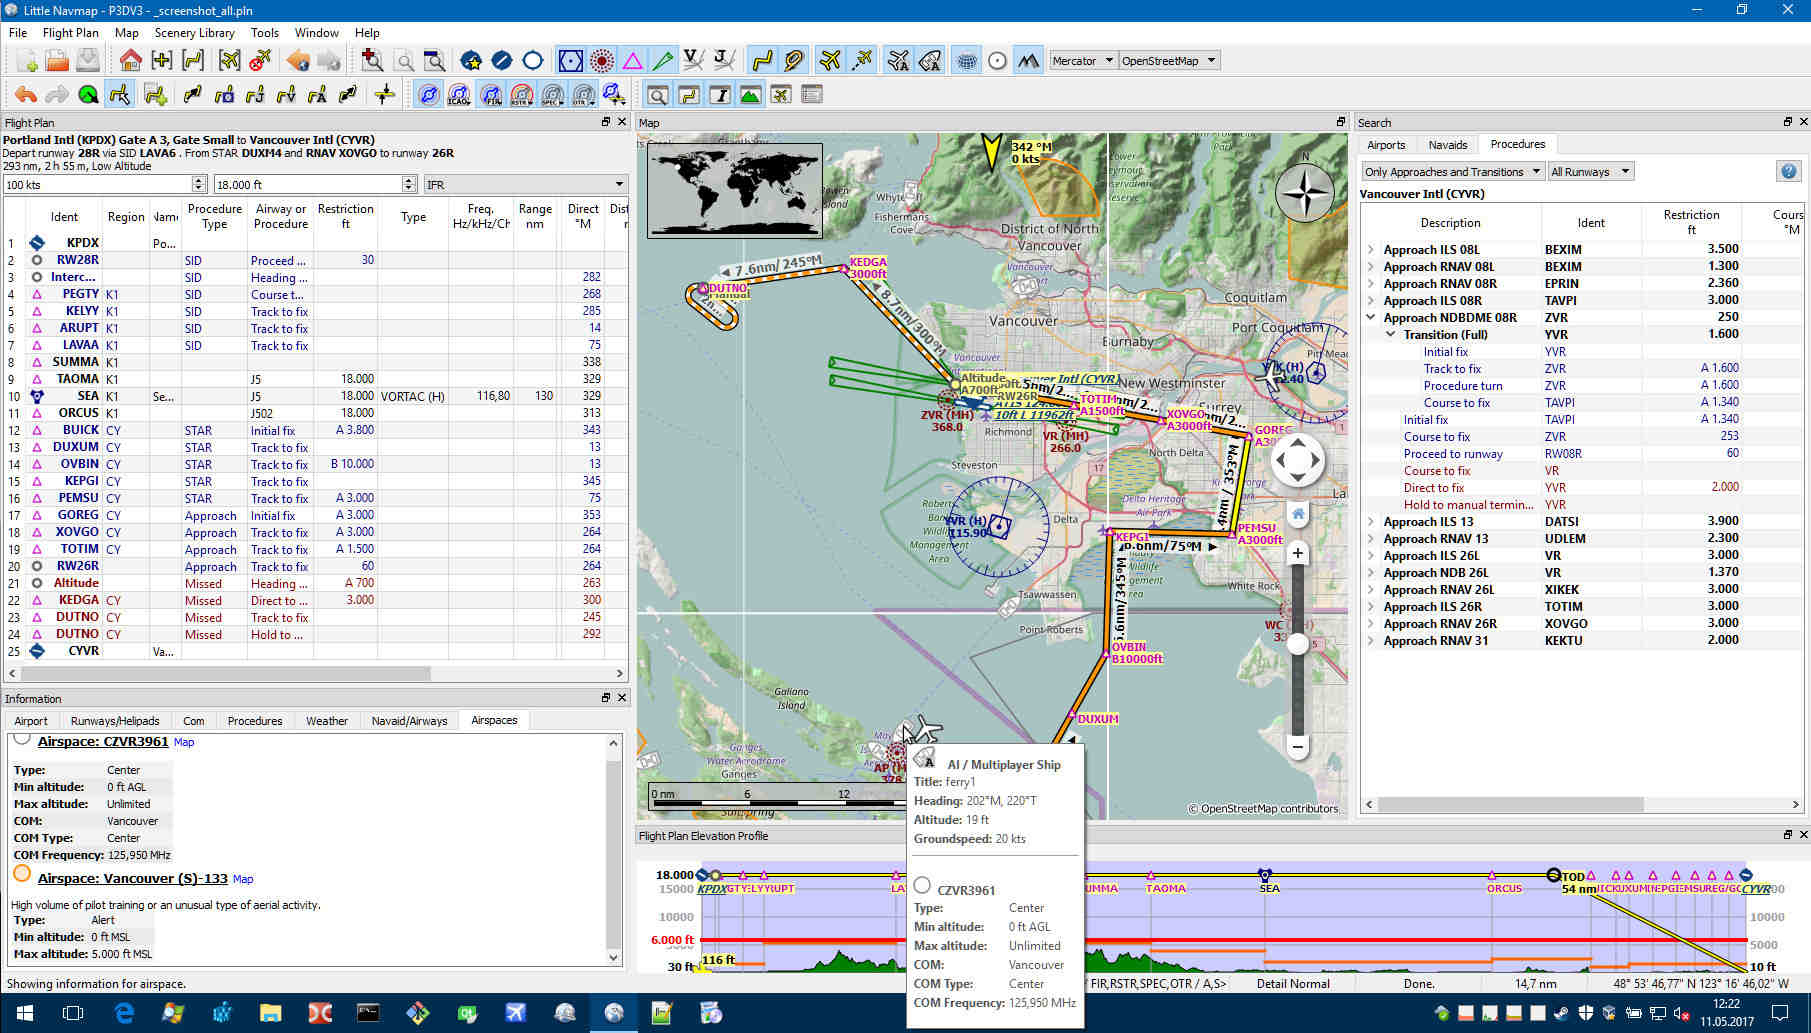The height and width of the screenshot is (1033, 1811).
Task: Click the Show Hillshading mountain icon
Action: (1028, 61)
